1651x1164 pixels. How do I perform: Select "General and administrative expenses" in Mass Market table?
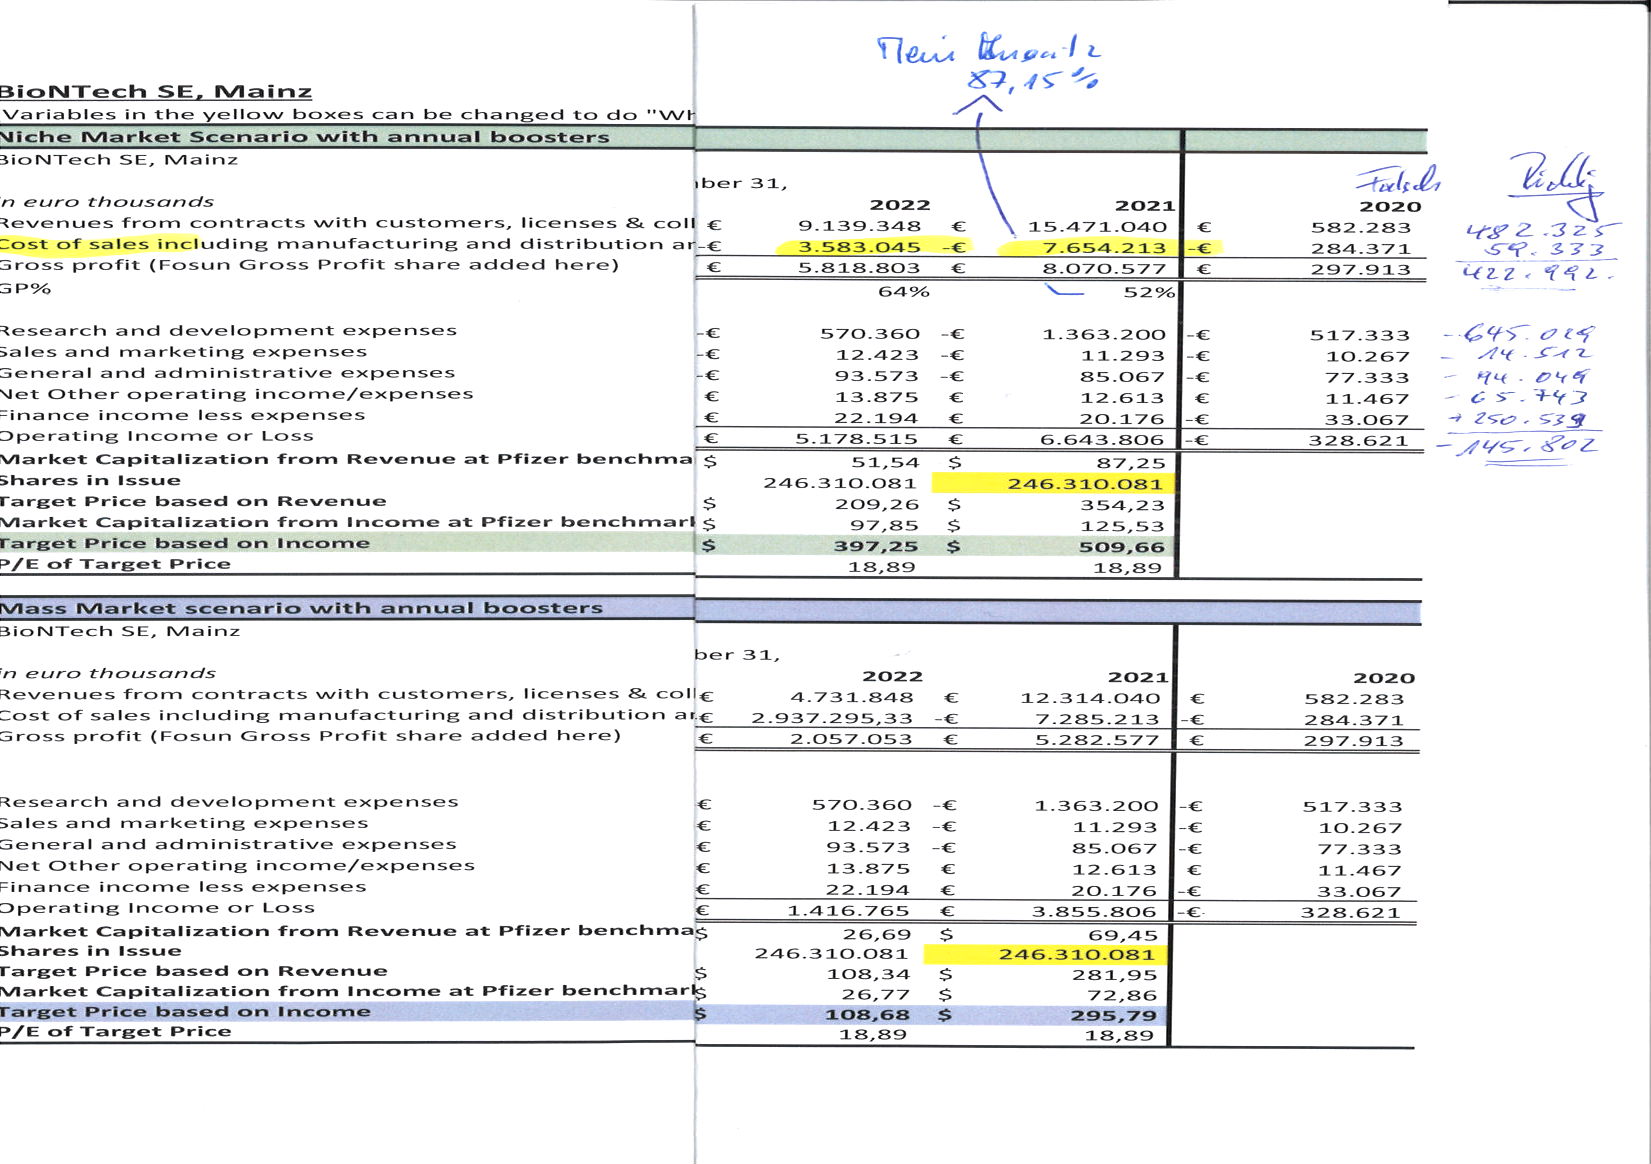[228, 845]
